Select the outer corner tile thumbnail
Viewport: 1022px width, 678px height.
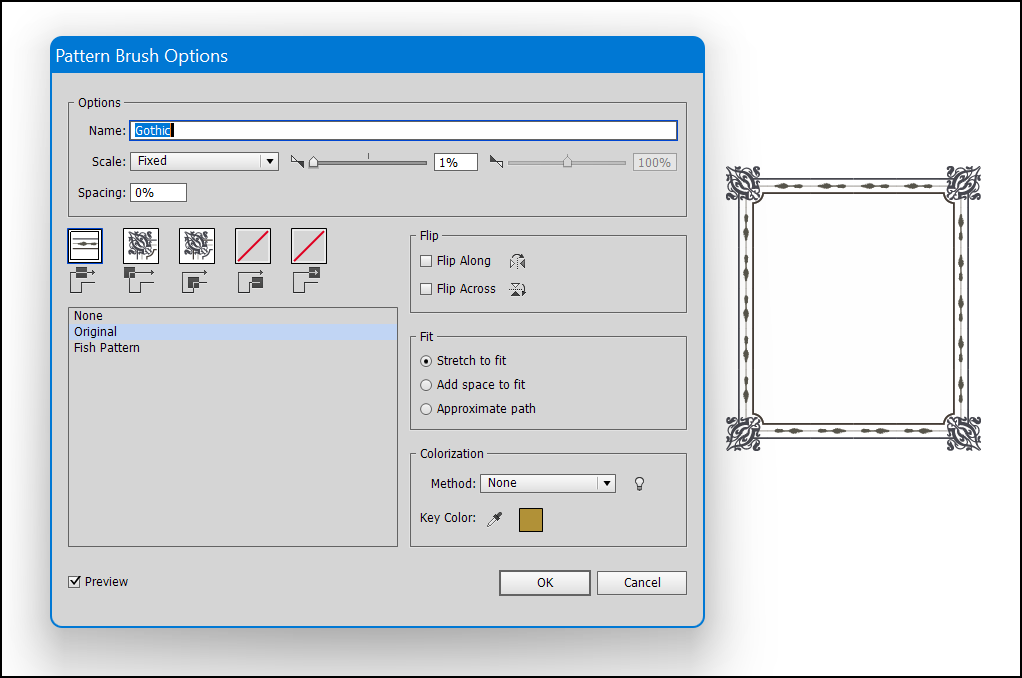[141, 245]
